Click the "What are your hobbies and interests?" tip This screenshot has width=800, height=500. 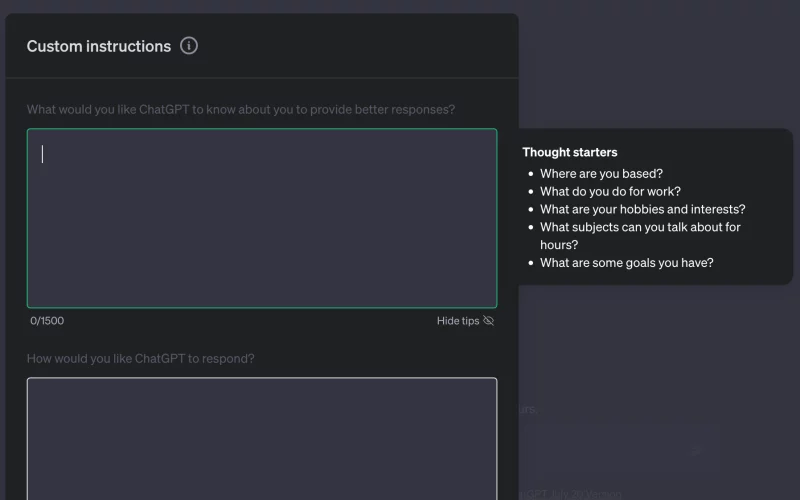[x=643, y=209]
